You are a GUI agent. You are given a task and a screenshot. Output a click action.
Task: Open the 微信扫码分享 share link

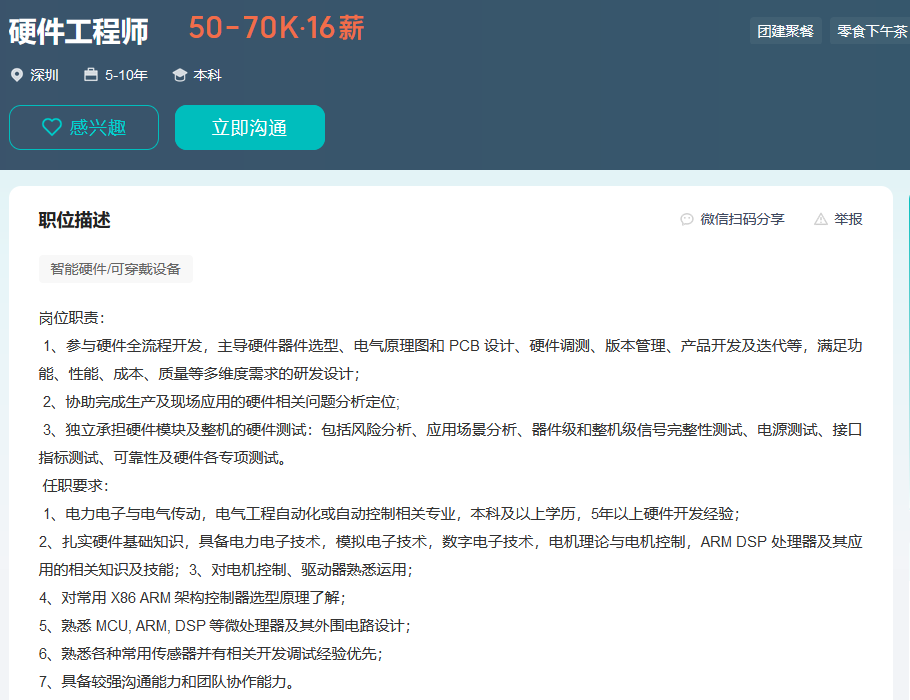coord(742,219)
